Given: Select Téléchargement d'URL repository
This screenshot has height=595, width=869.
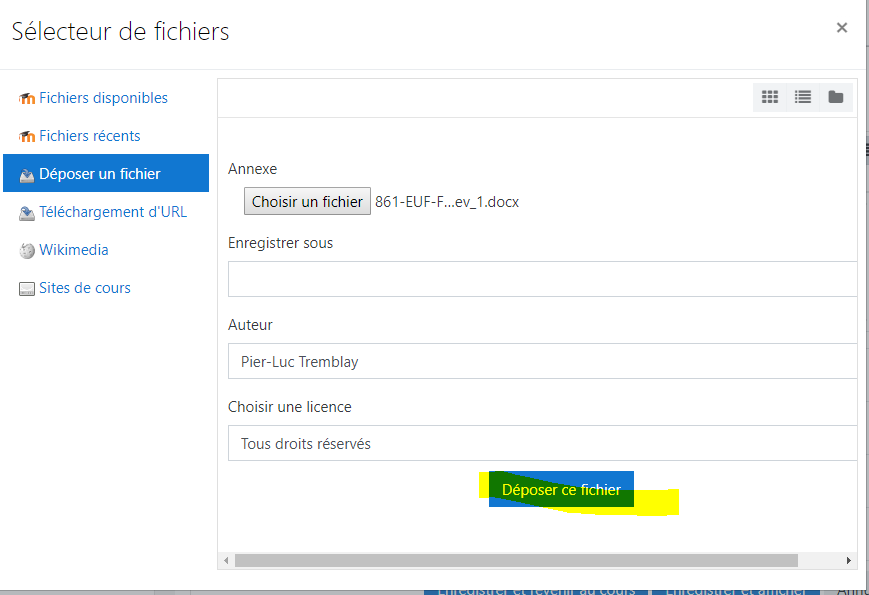Looking at the screenshot, I should tap(113, 212).
